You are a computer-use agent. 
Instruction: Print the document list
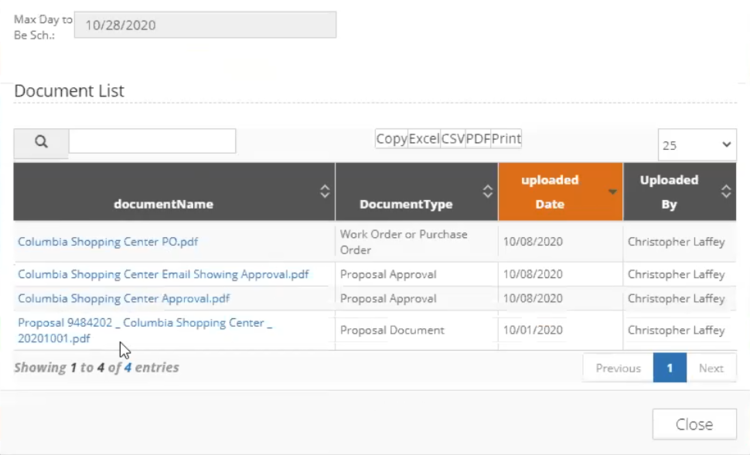(x=506, y=139)
